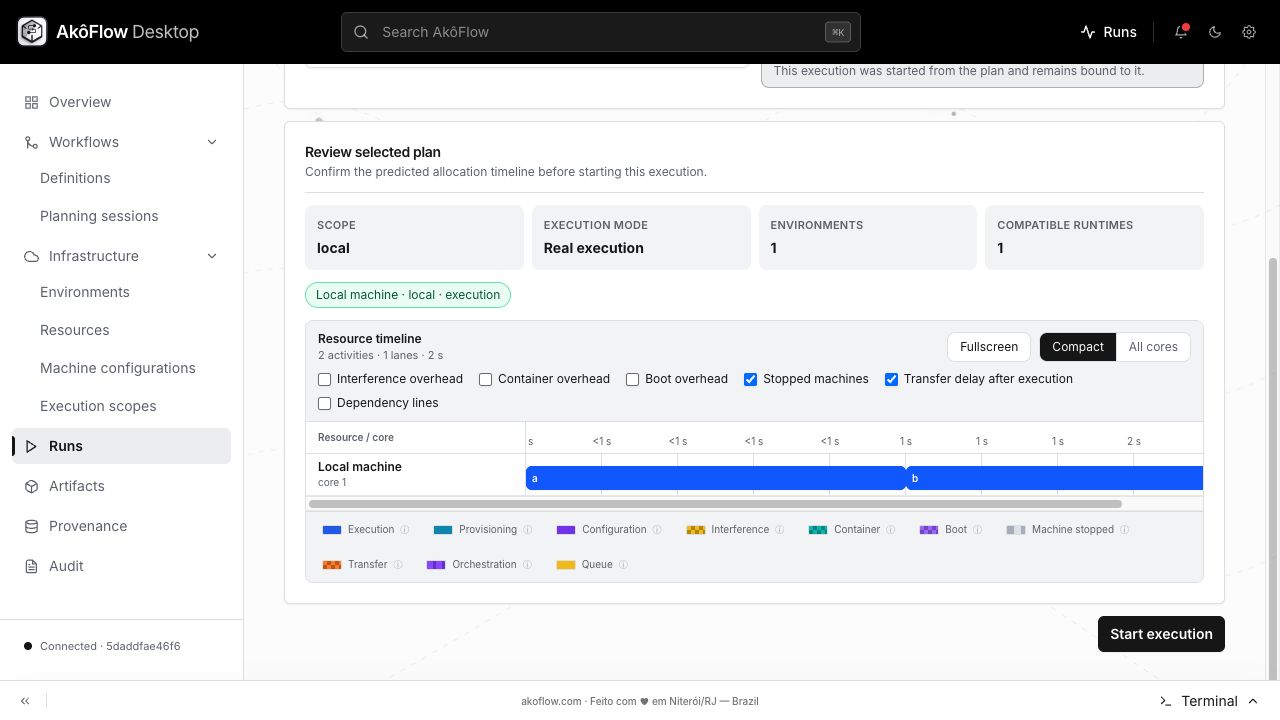1280x720 pixels.
Task: Open timeline in Fullscreen
Action: click(989, 347)
